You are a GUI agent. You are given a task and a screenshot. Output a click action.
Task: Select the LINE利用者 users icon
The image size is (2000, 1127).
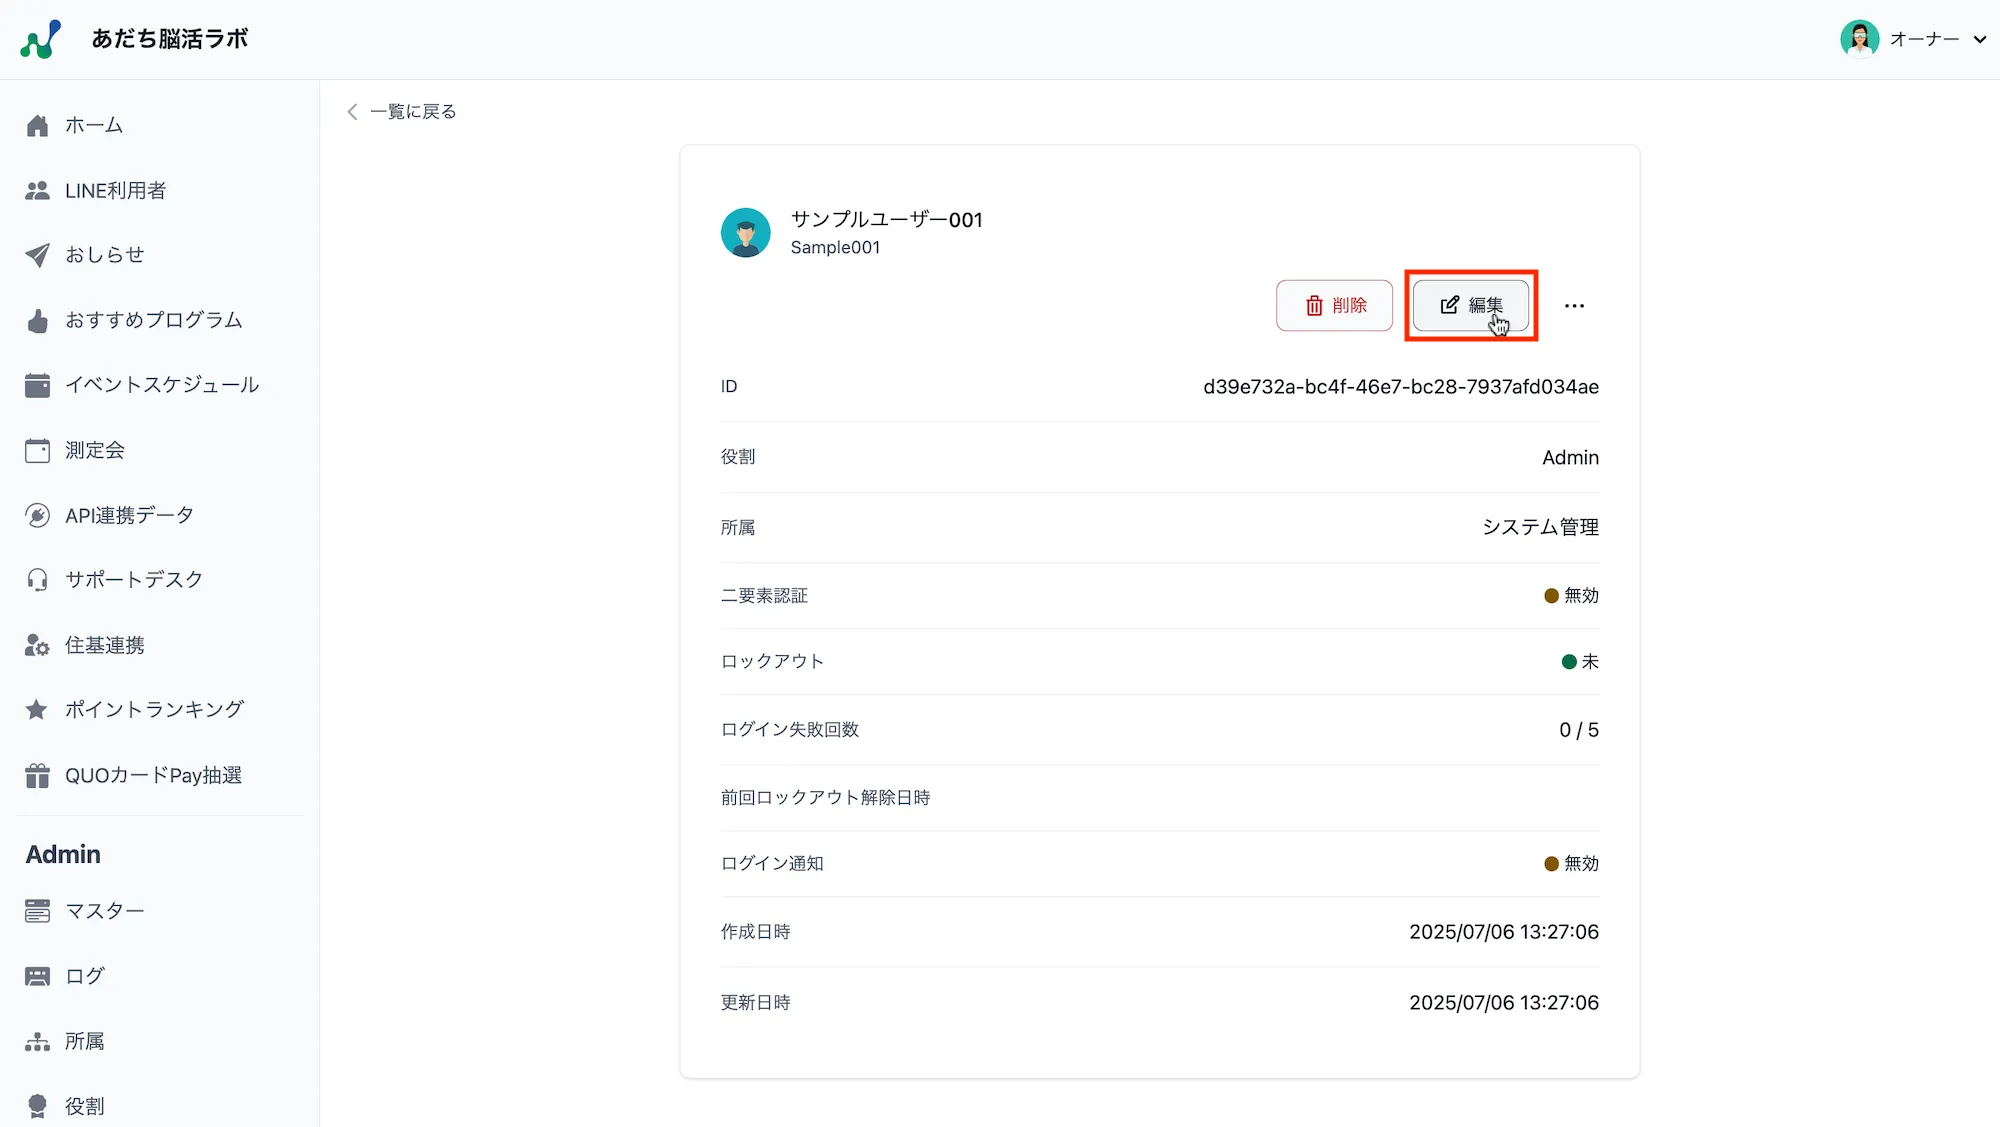coord(37,190)
